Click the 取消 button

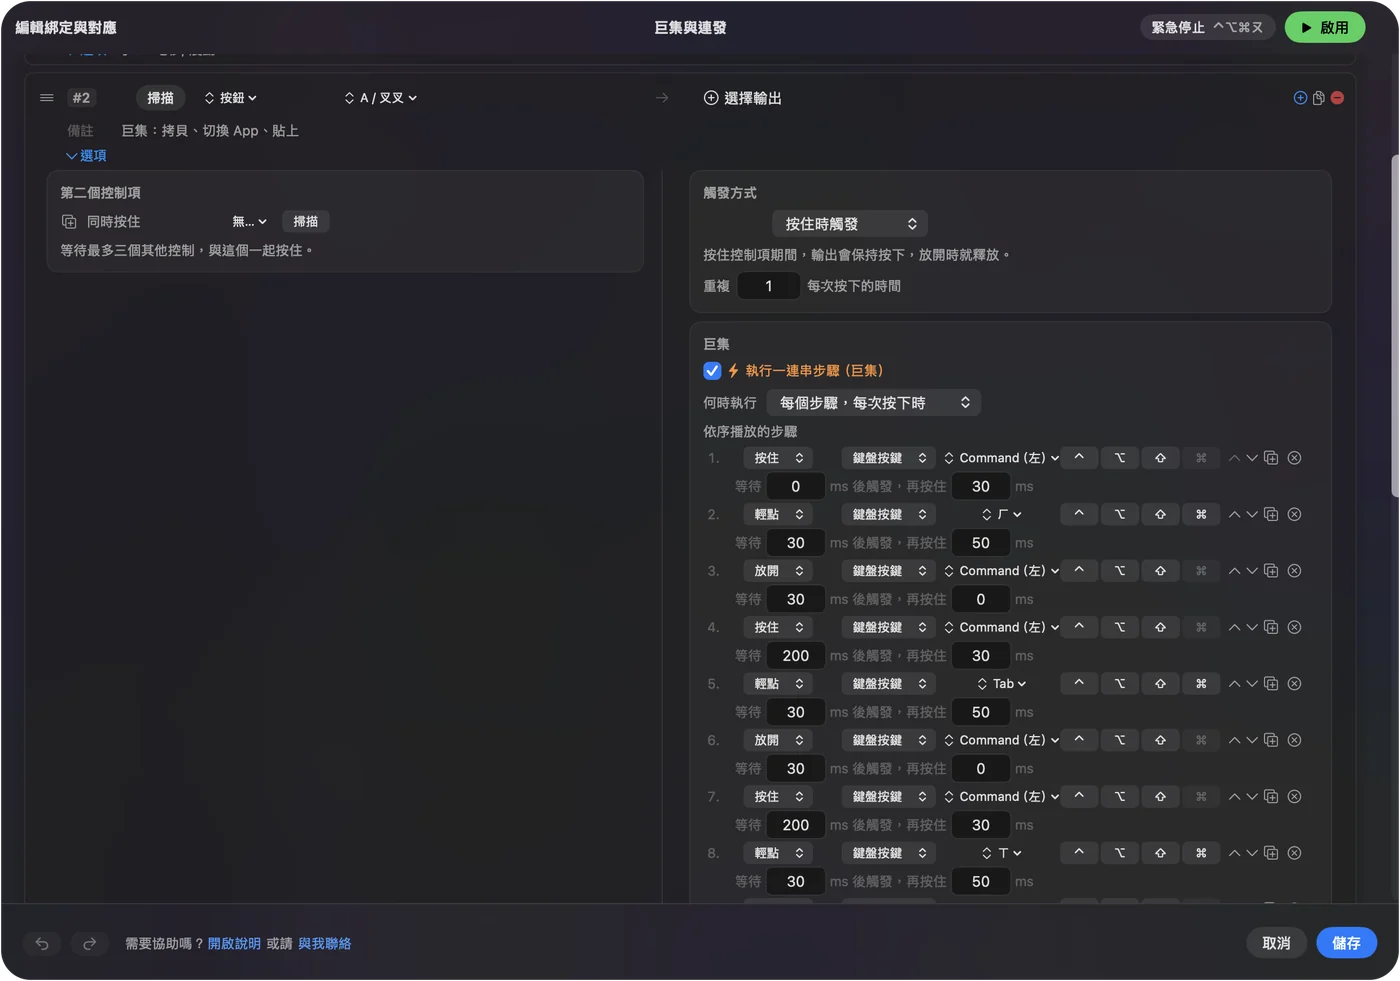1276,943
